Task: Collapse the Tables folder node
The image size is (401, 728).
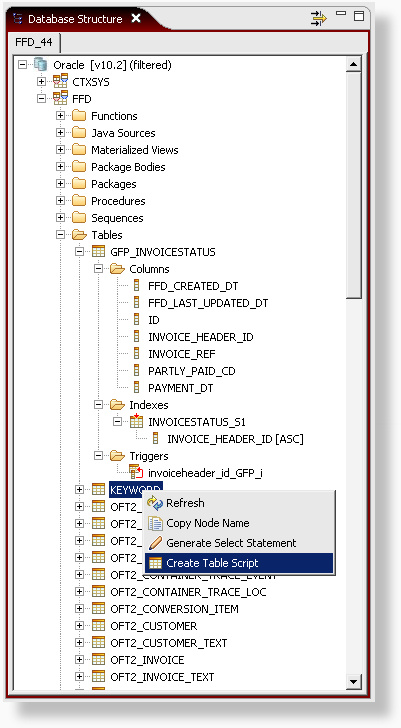Action: click(x=60, y=235)
